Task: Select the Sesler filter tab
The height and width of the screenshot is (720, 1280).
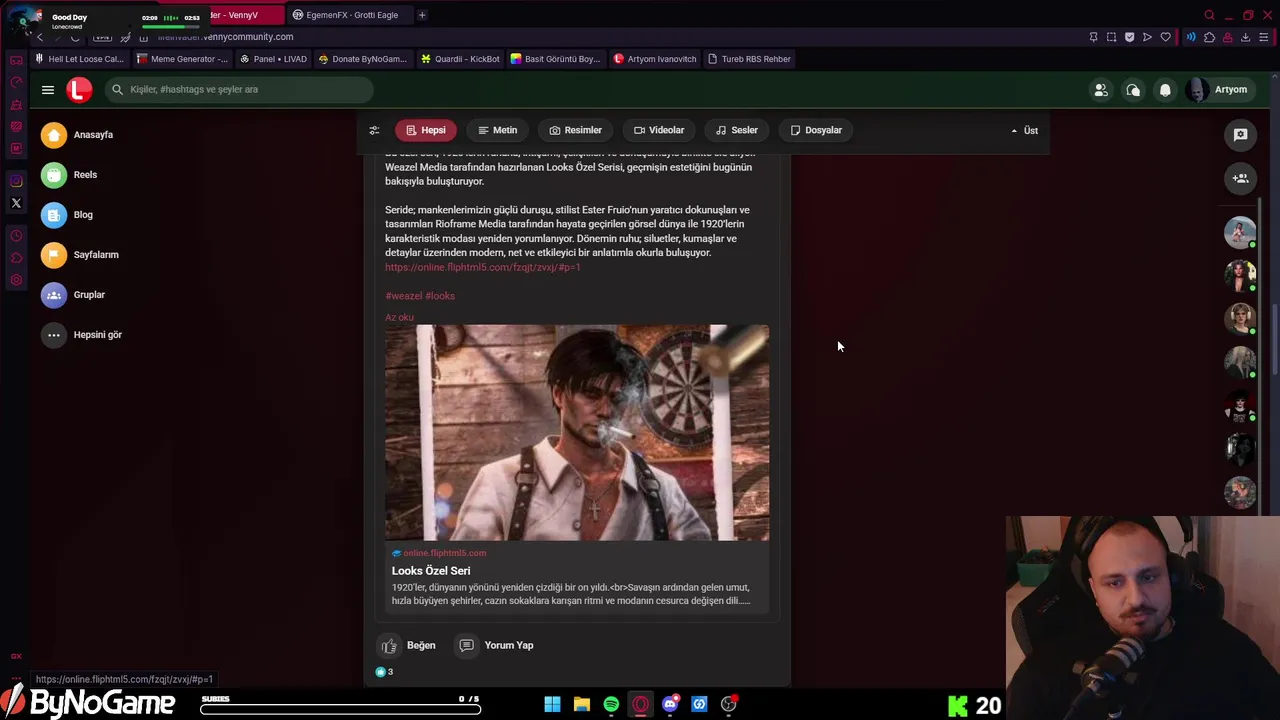Action: coord(737,130)
